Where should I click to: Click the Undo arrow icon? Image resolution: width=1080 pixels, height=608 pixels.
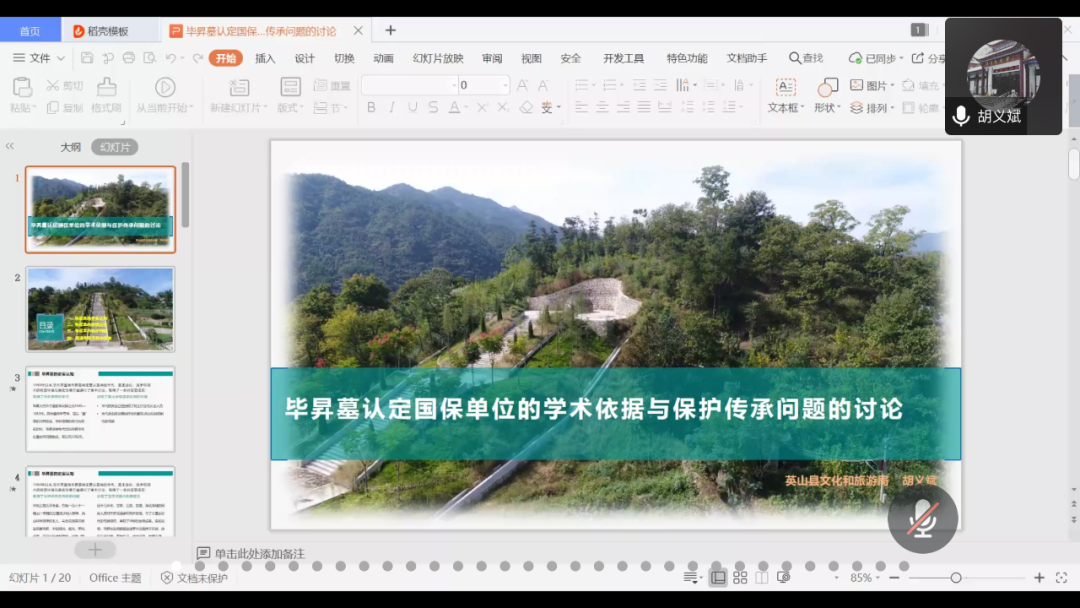pos(171,58)
